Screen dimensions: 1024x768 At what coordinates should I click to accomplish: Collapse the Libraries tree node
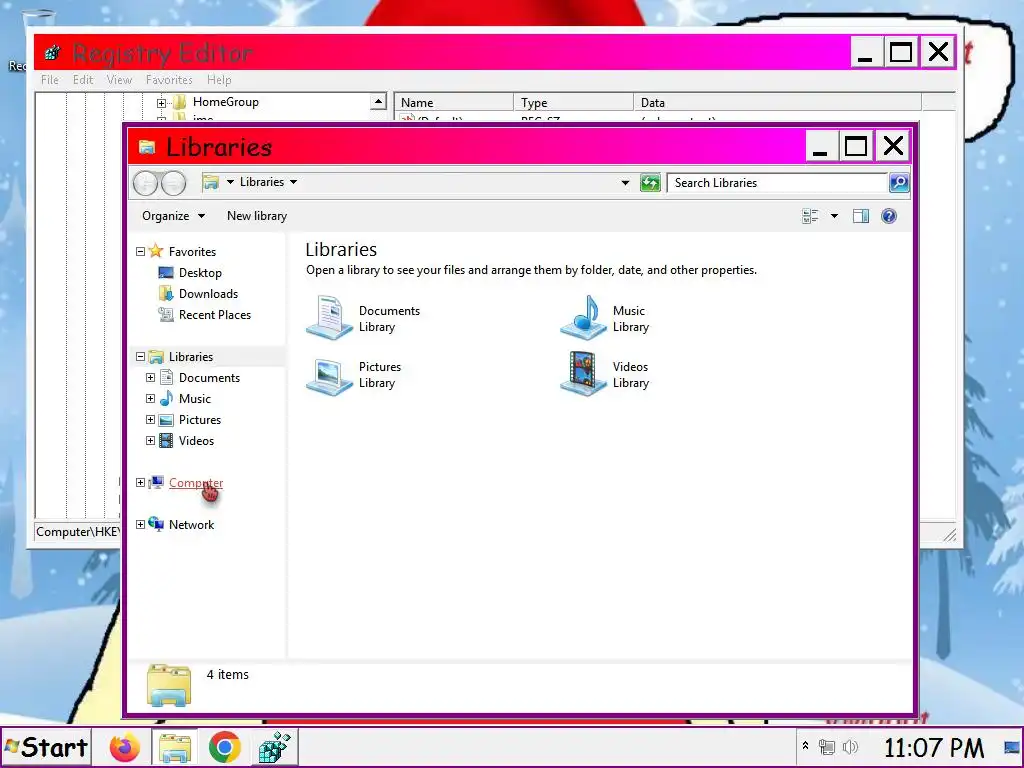tap(140, 357)
